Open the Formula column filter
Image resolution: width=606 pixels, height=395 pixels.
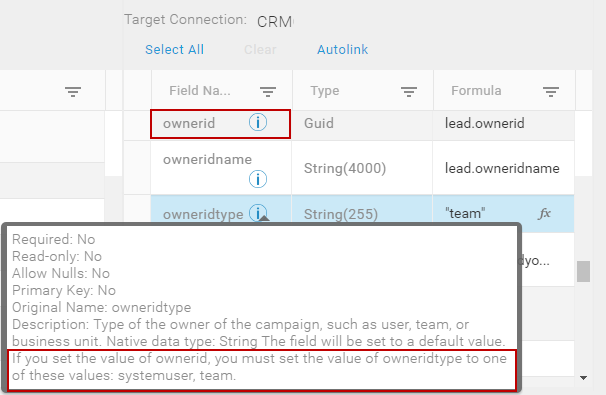[x=551, y=92]
